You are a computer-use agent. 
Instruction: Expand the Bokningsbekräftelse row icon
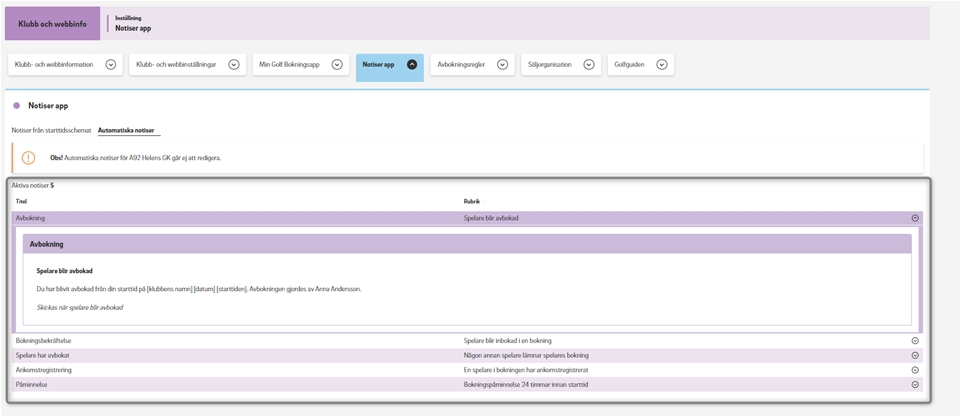click(915, 341)
